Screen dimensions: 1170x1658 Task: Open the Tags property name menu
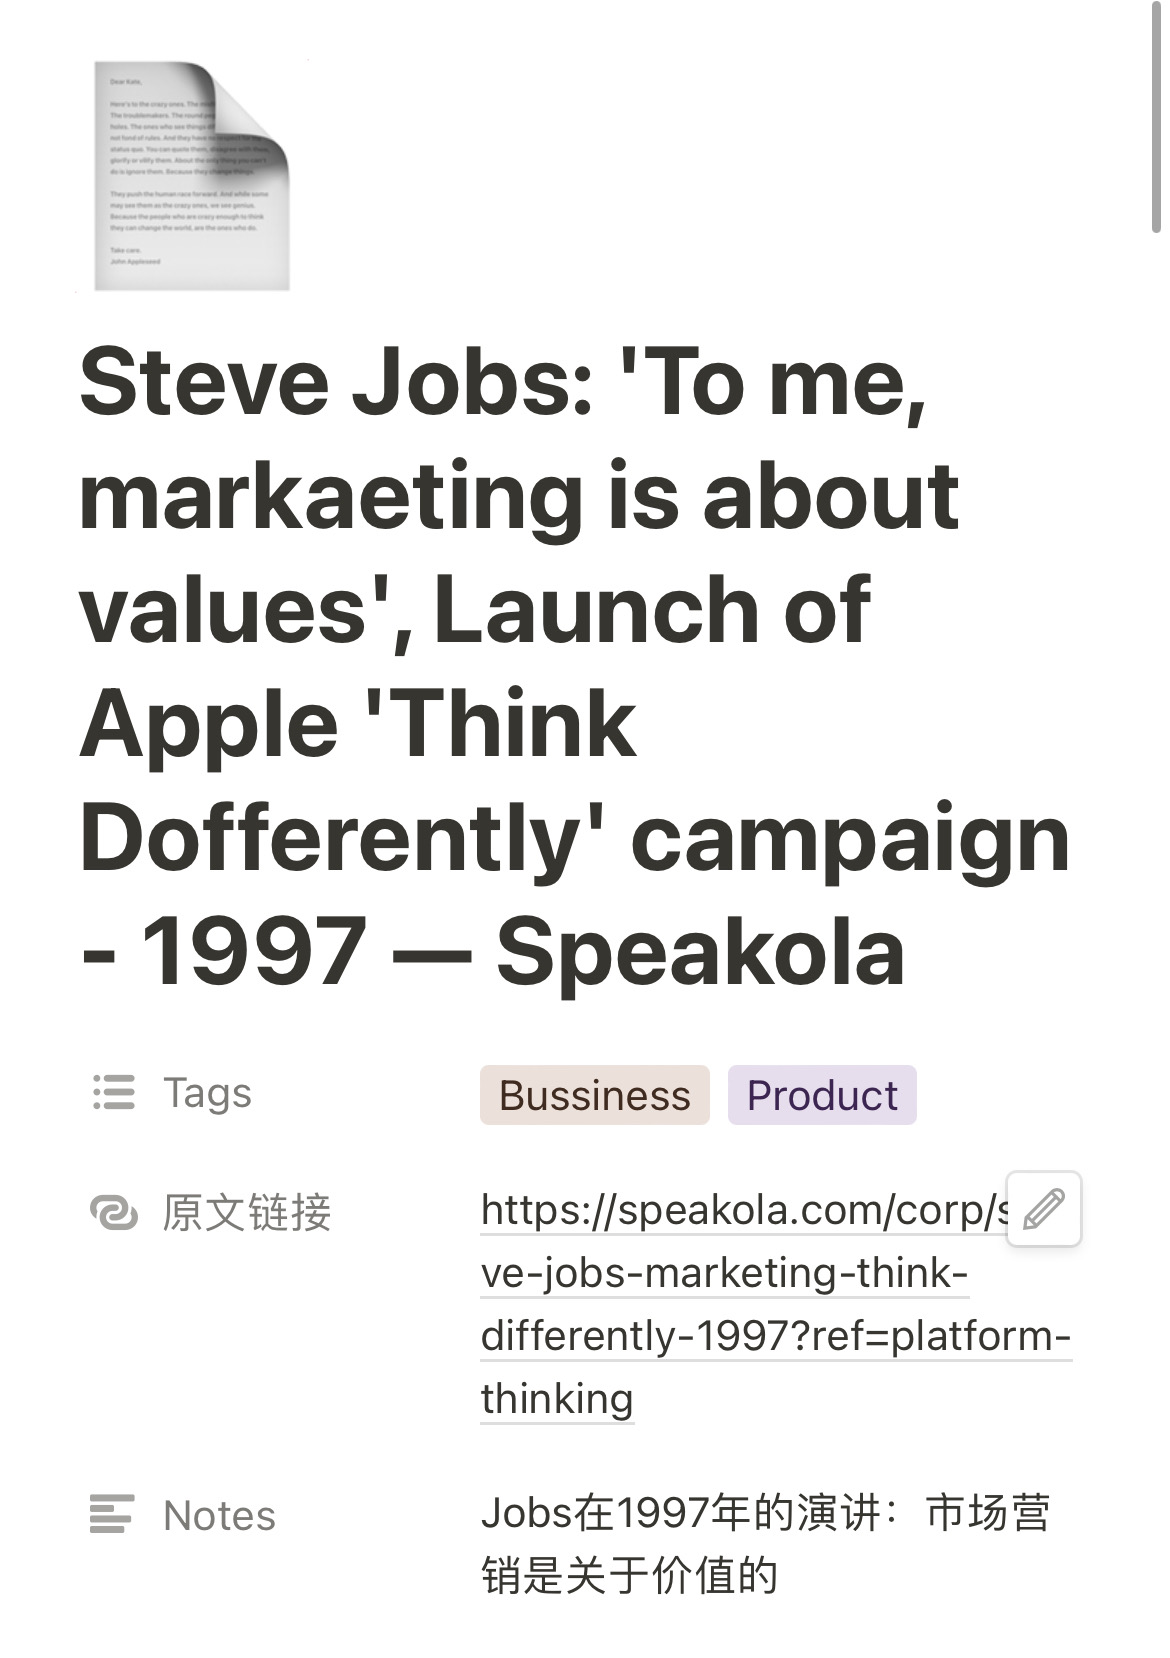point(207,1093)
